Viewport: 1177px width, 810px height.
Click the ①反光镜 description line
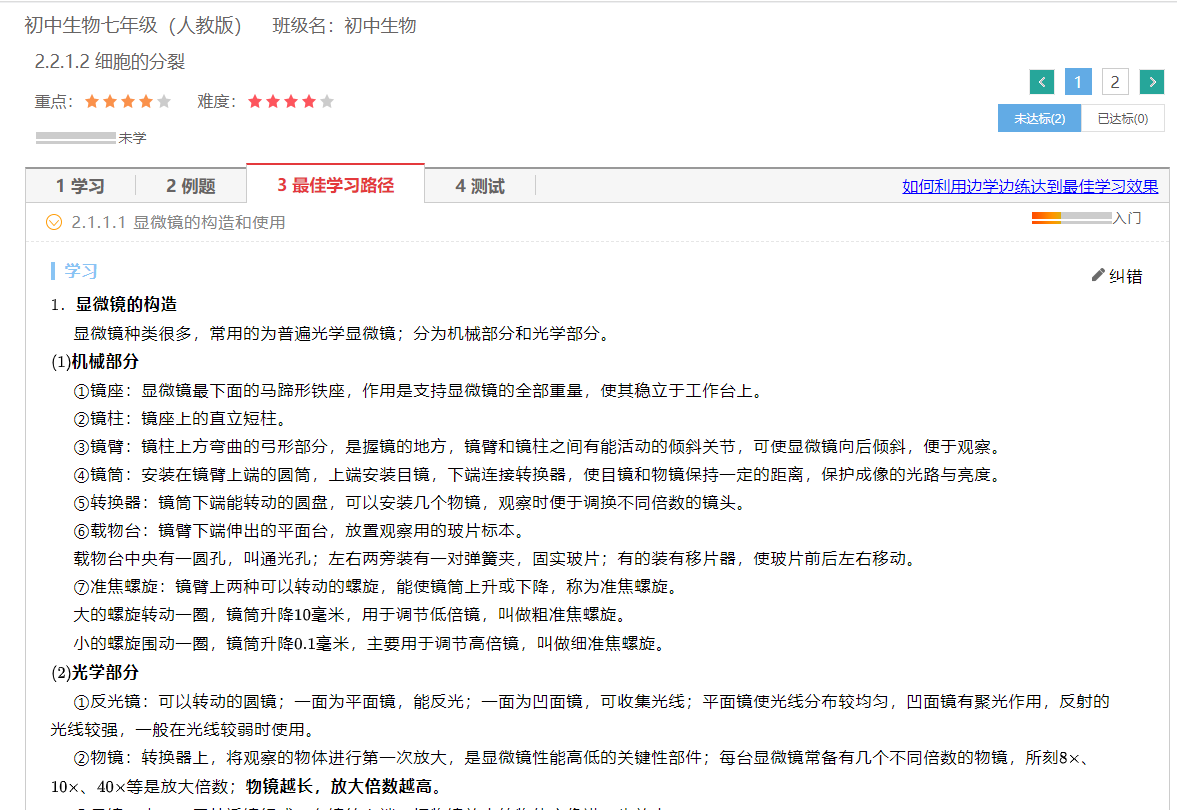579,715
